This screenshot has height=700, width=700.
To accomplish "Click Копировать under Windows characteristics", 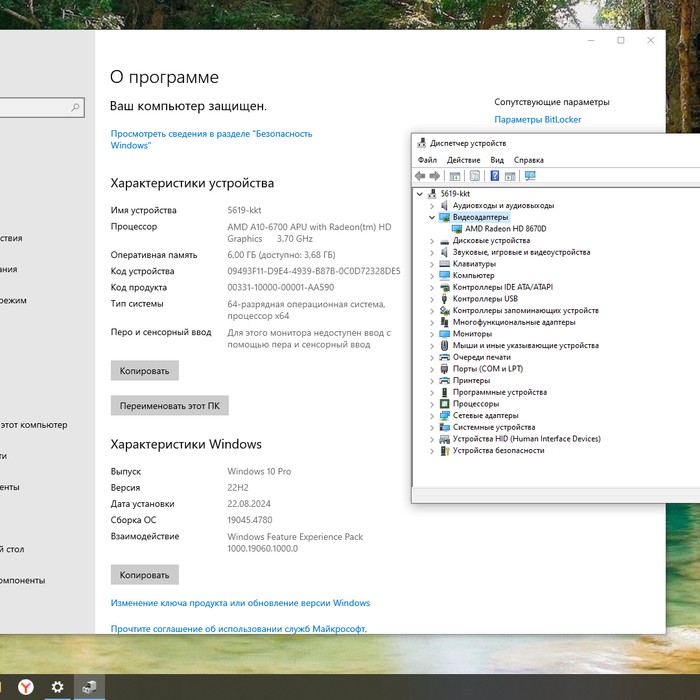I will pyautogui.click(x=145, y=575).
